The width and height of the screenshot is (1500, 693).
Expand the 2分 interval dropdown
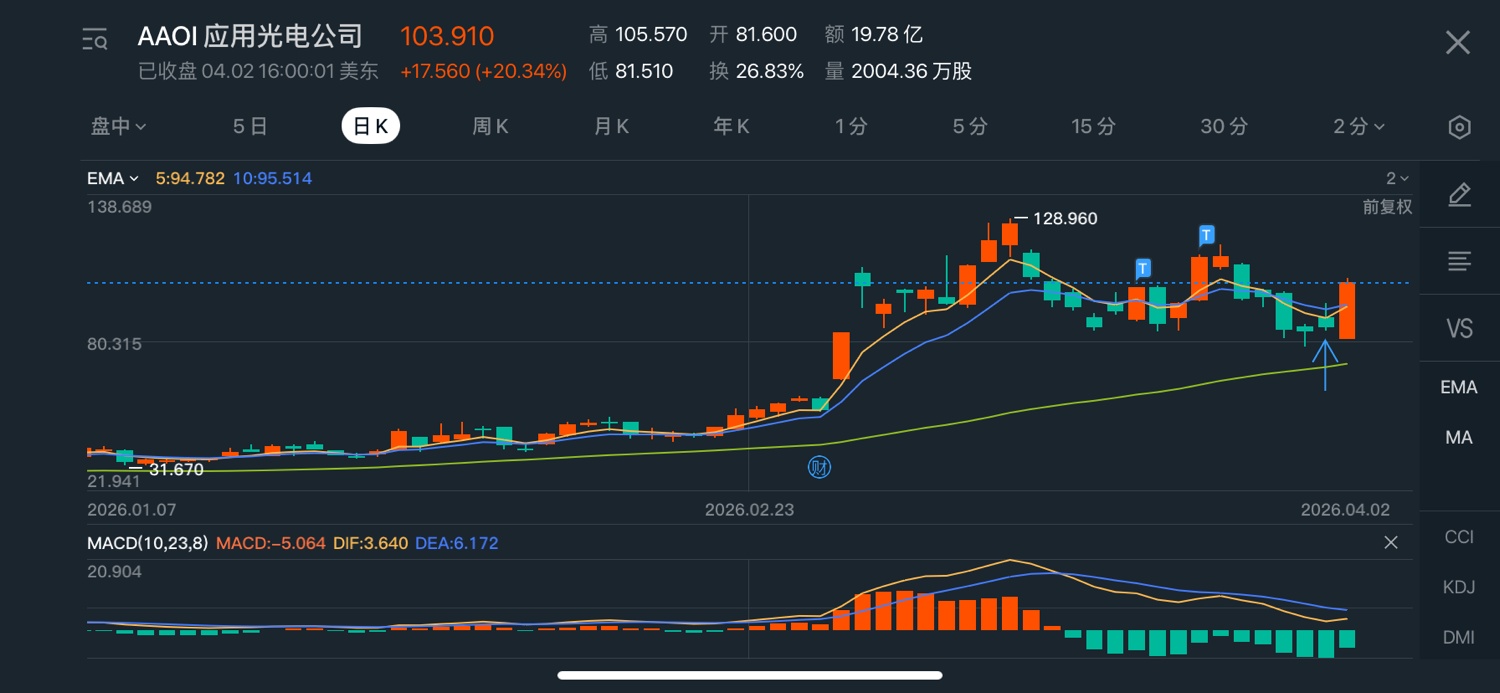coord(1358,127)
